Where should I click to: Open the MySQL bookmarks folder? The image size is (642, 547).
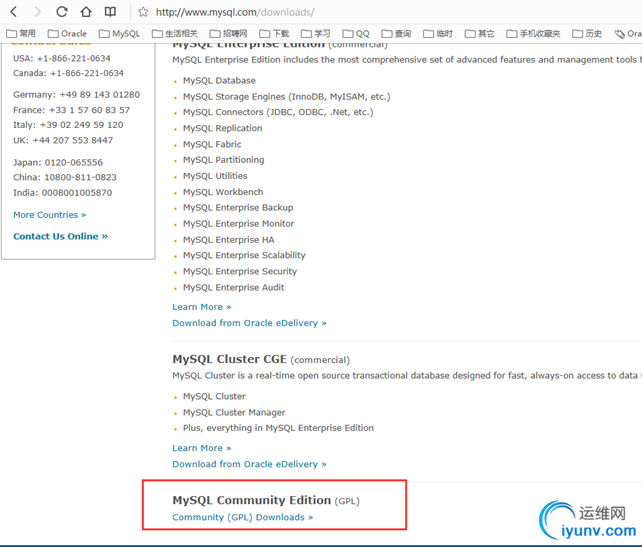click(x=120, y=34)
